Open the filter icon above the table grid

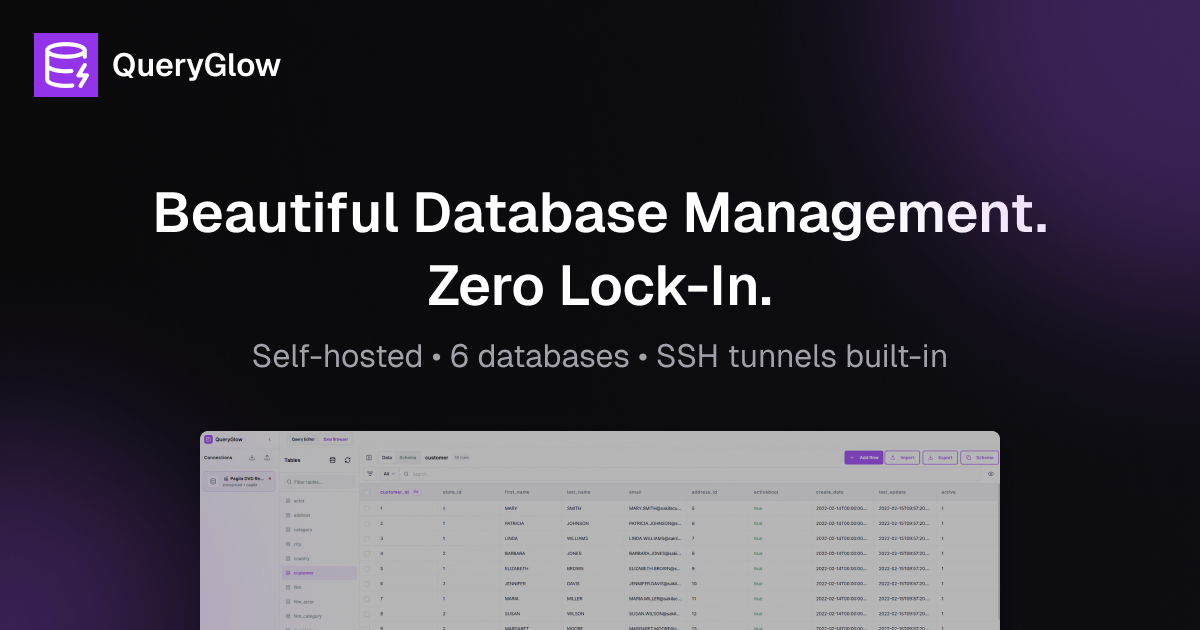[370, 474]
